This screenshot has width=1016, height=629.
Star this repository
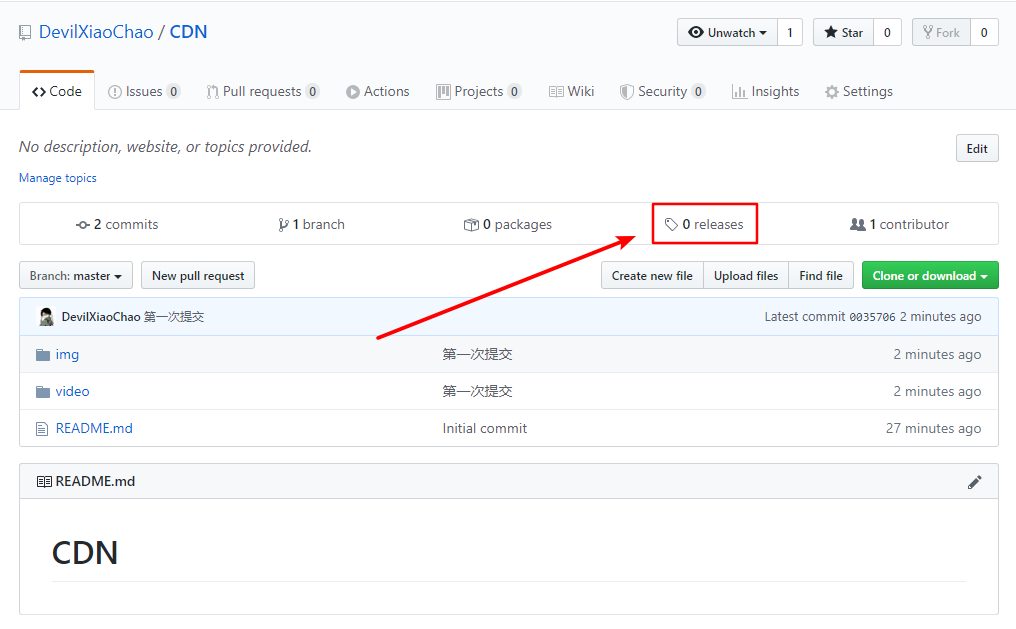(x=843, y=33)
